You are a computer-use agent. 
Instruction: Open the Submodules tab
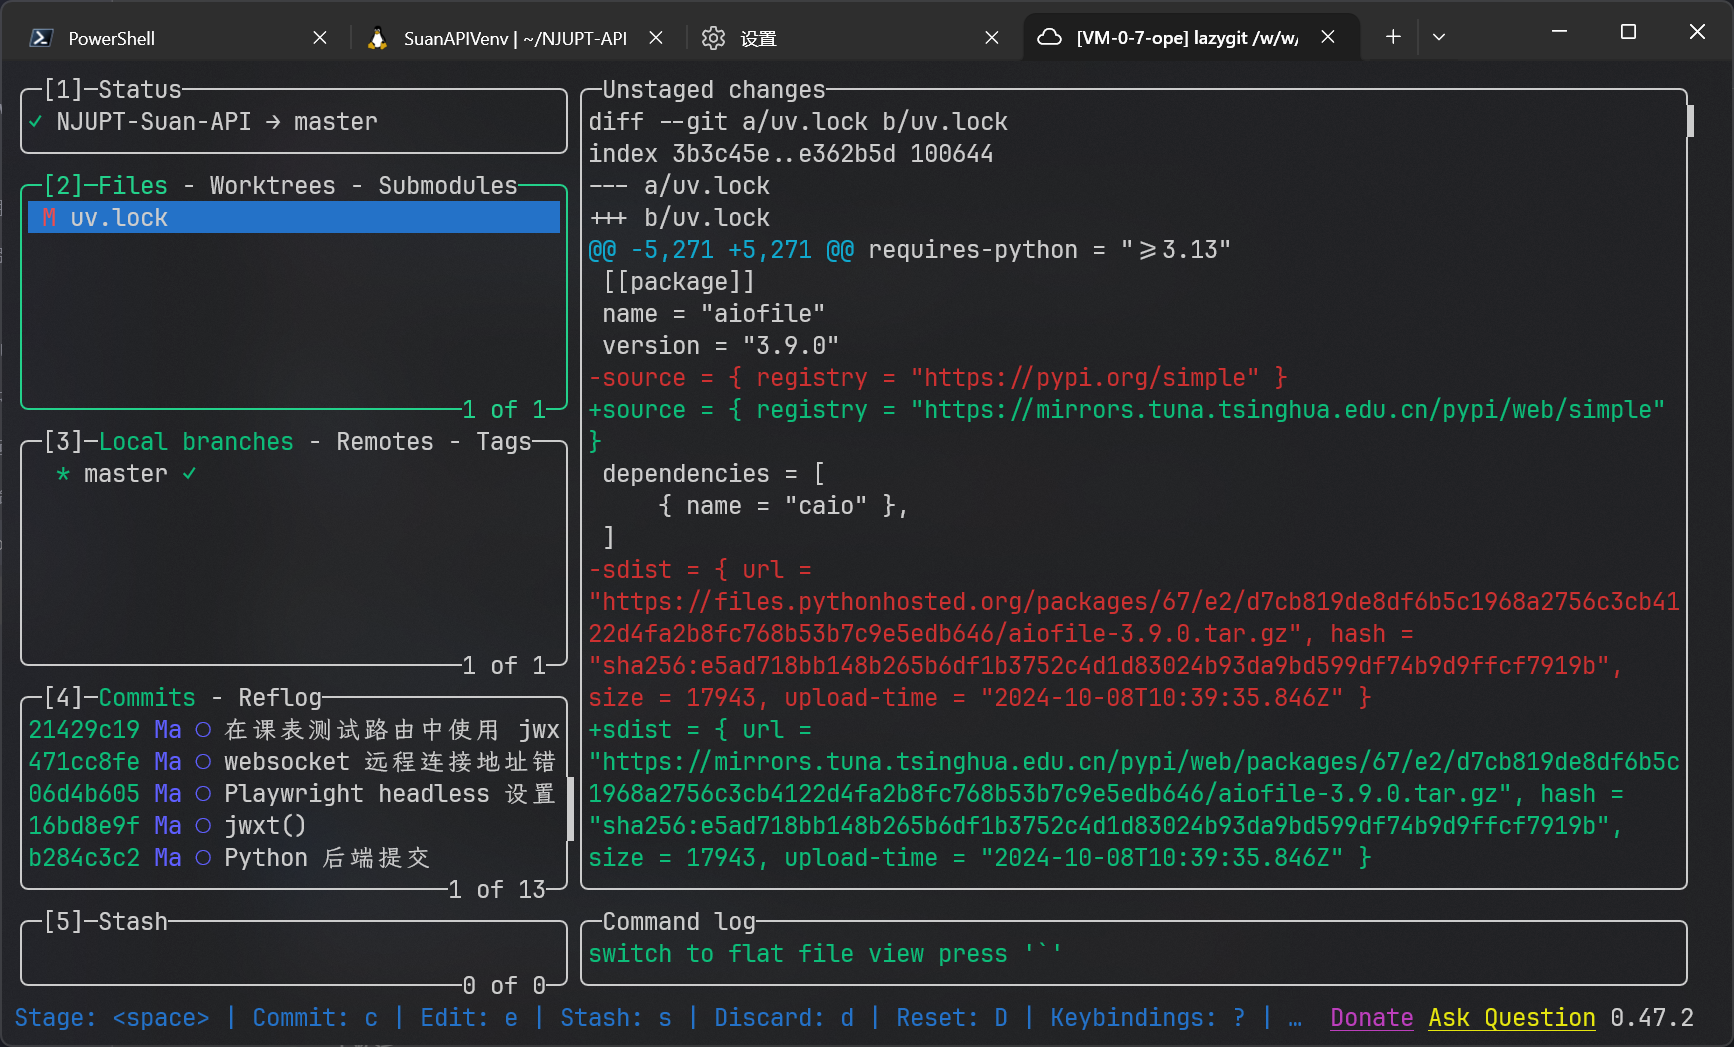point(447,186)
